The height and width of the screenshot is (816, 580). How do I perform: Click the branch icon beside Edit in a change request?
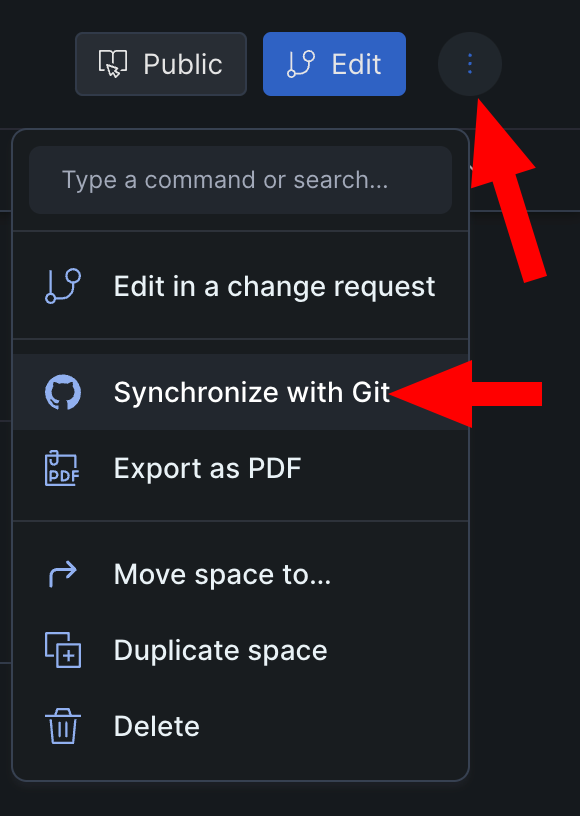tap(61, 286)
